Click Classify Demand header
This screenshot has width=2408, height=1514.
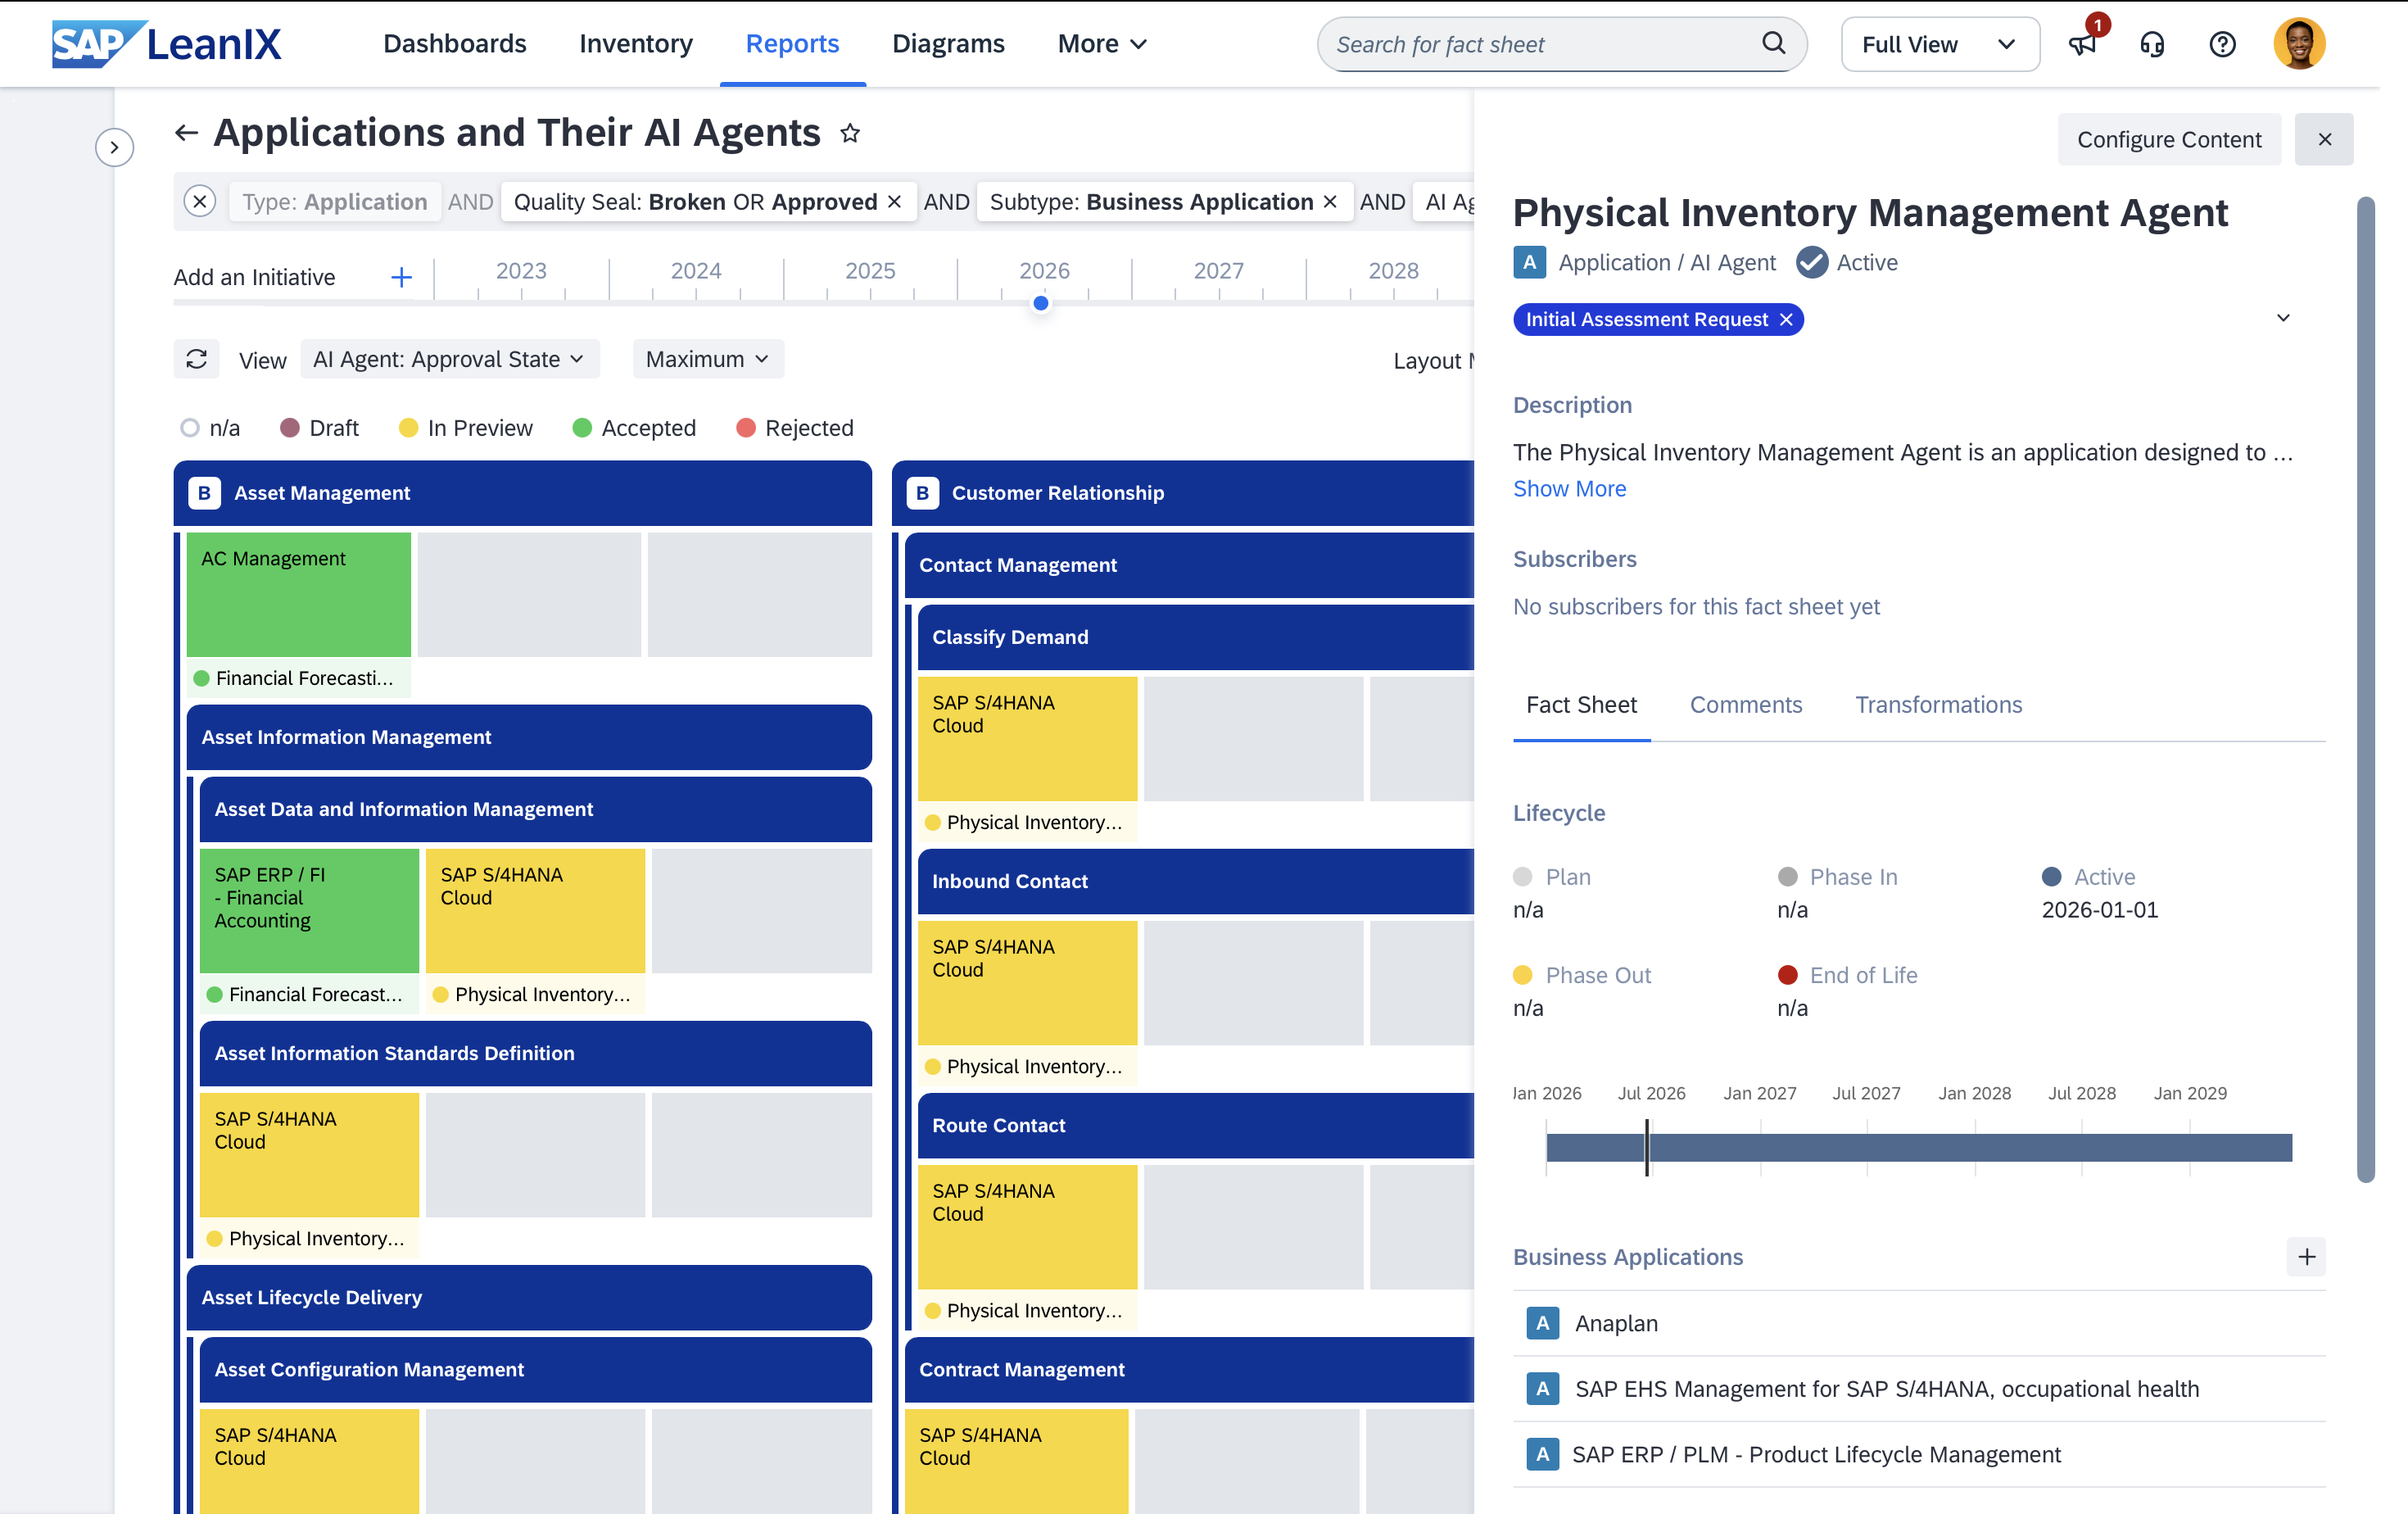point(1195,637)
